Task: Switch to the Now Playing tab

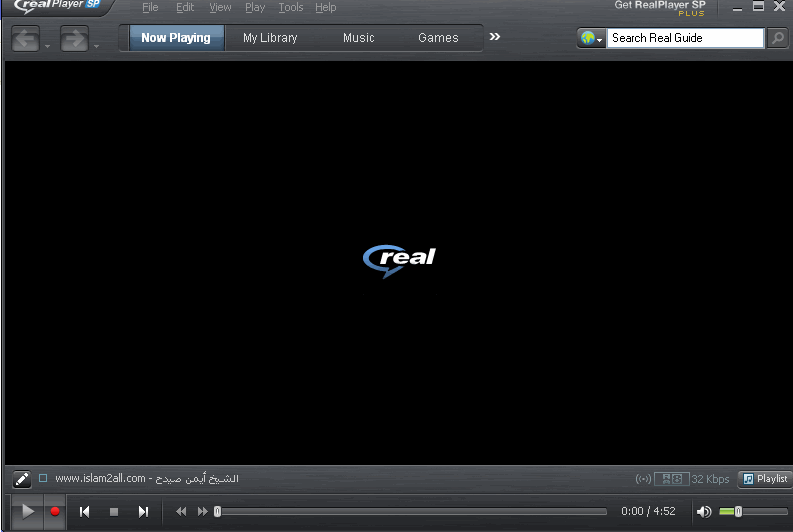Action: (175, 38)
